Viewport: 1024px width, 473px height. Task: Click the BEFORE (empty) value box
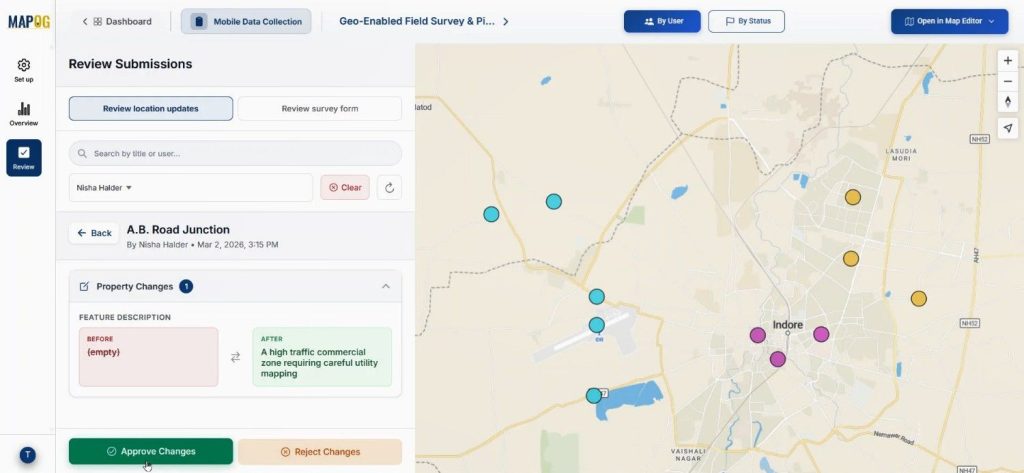tap(148, 357)
